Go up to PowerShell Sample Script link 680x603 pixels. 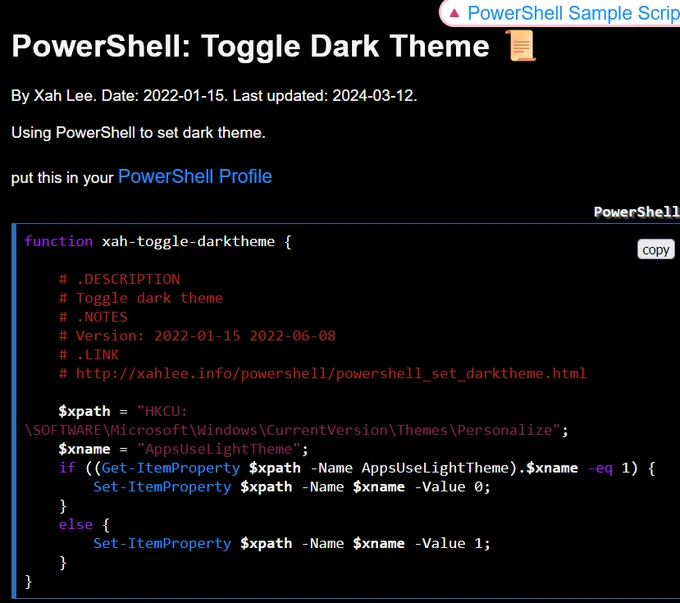(573, 13)
